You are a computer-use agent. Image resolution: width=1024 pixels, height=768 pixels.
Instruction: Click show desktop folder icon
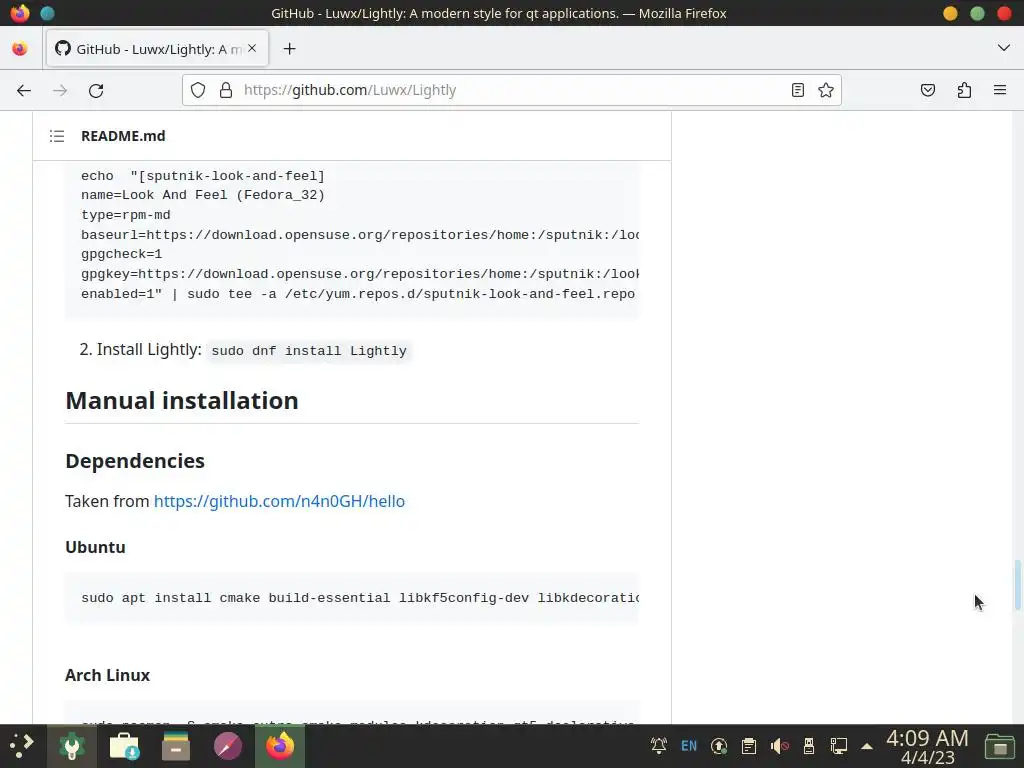pyautogui.click(x=999, y=746)
